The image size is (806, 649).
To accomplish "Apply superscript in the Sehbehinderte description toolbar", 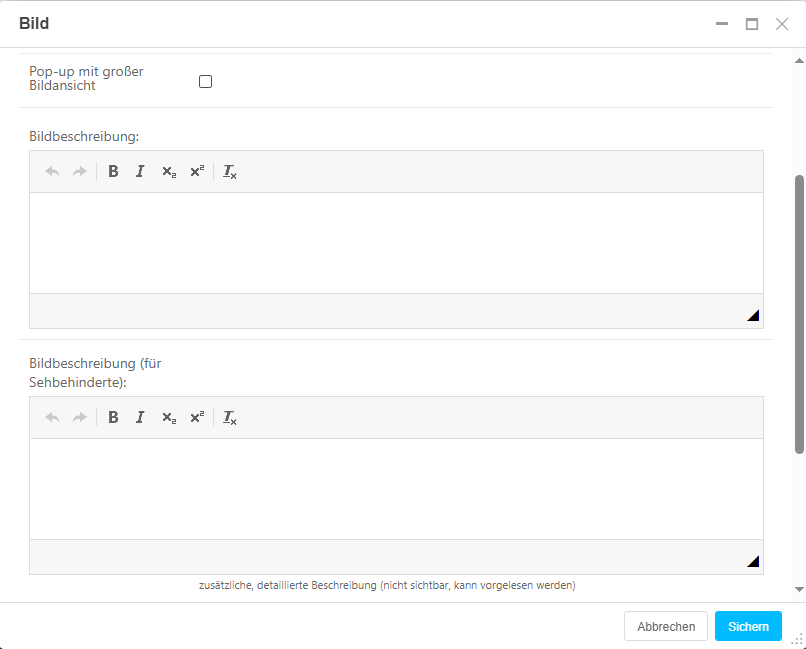I will (197, 417).
